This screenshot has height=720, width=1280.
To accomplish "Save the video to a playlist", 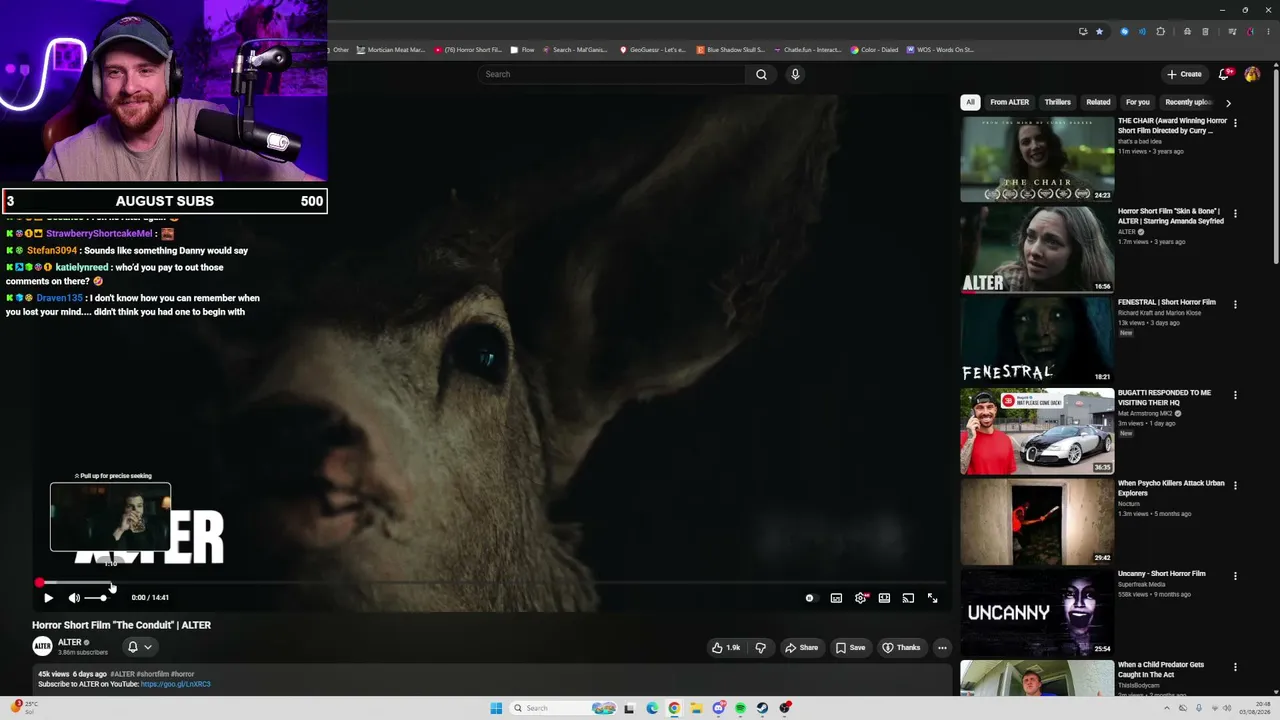I will 851,648.
